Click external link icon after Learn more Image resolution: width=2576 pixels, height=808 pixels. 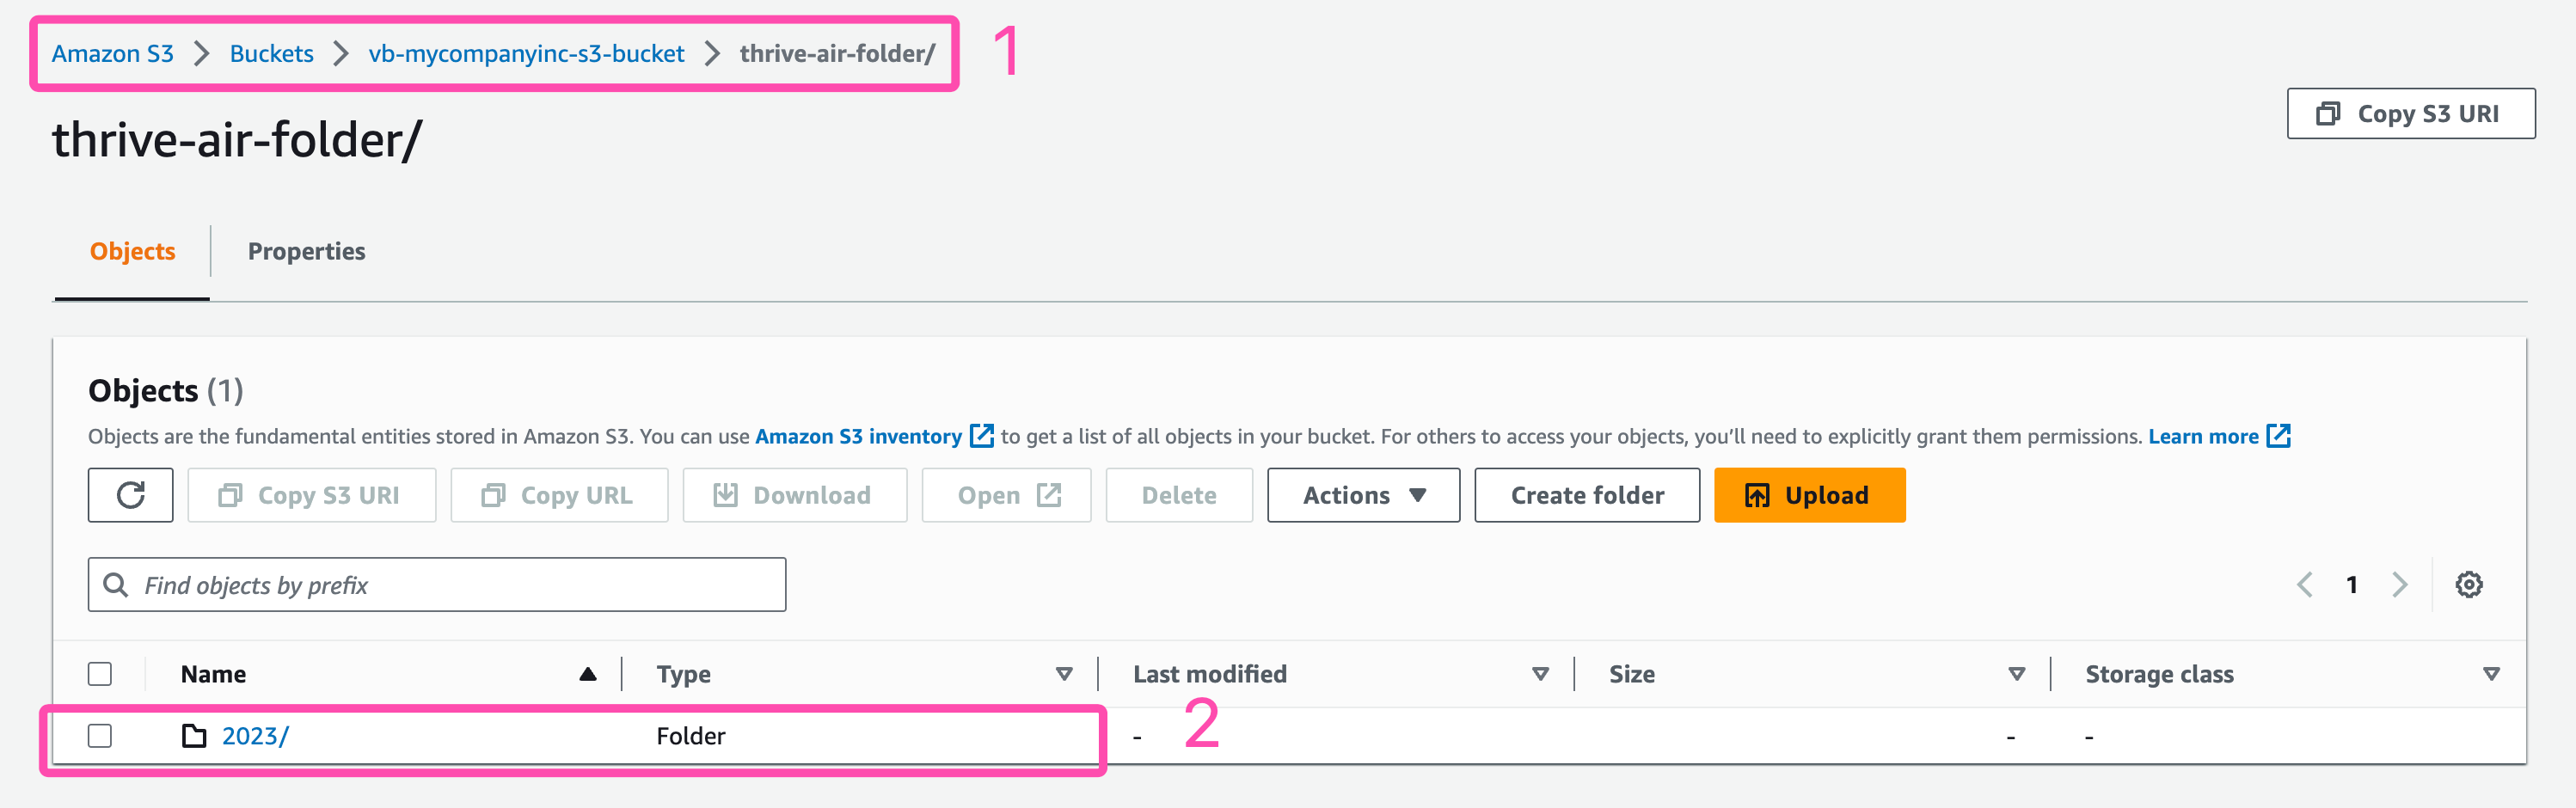pos(2278,436)
